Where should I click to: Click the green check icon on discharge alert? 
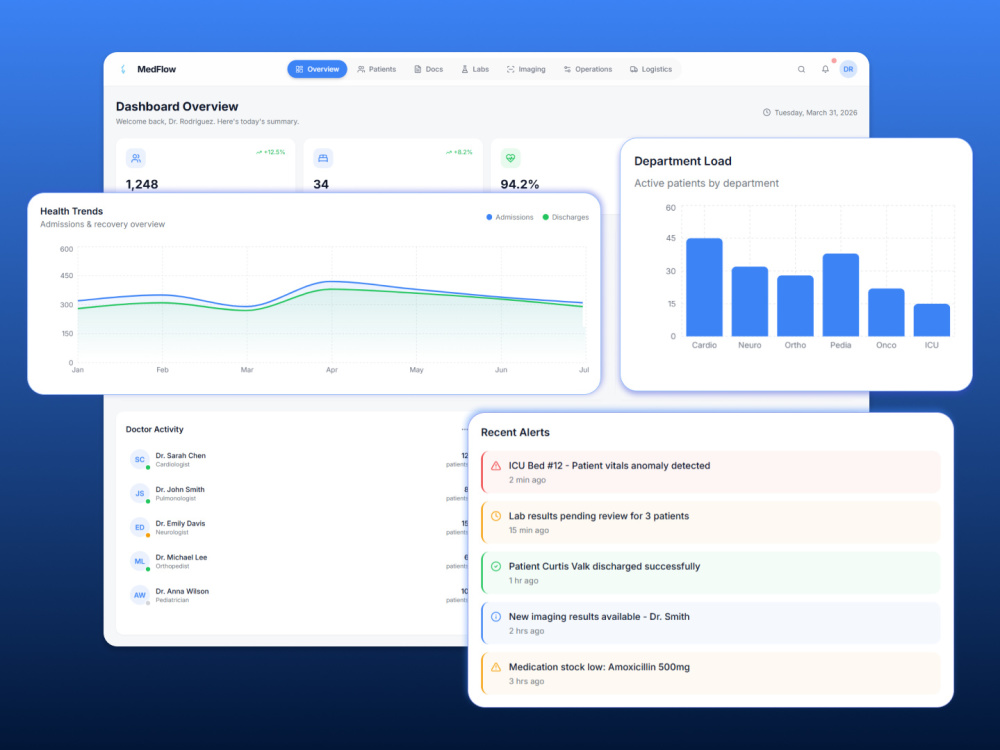496,566
